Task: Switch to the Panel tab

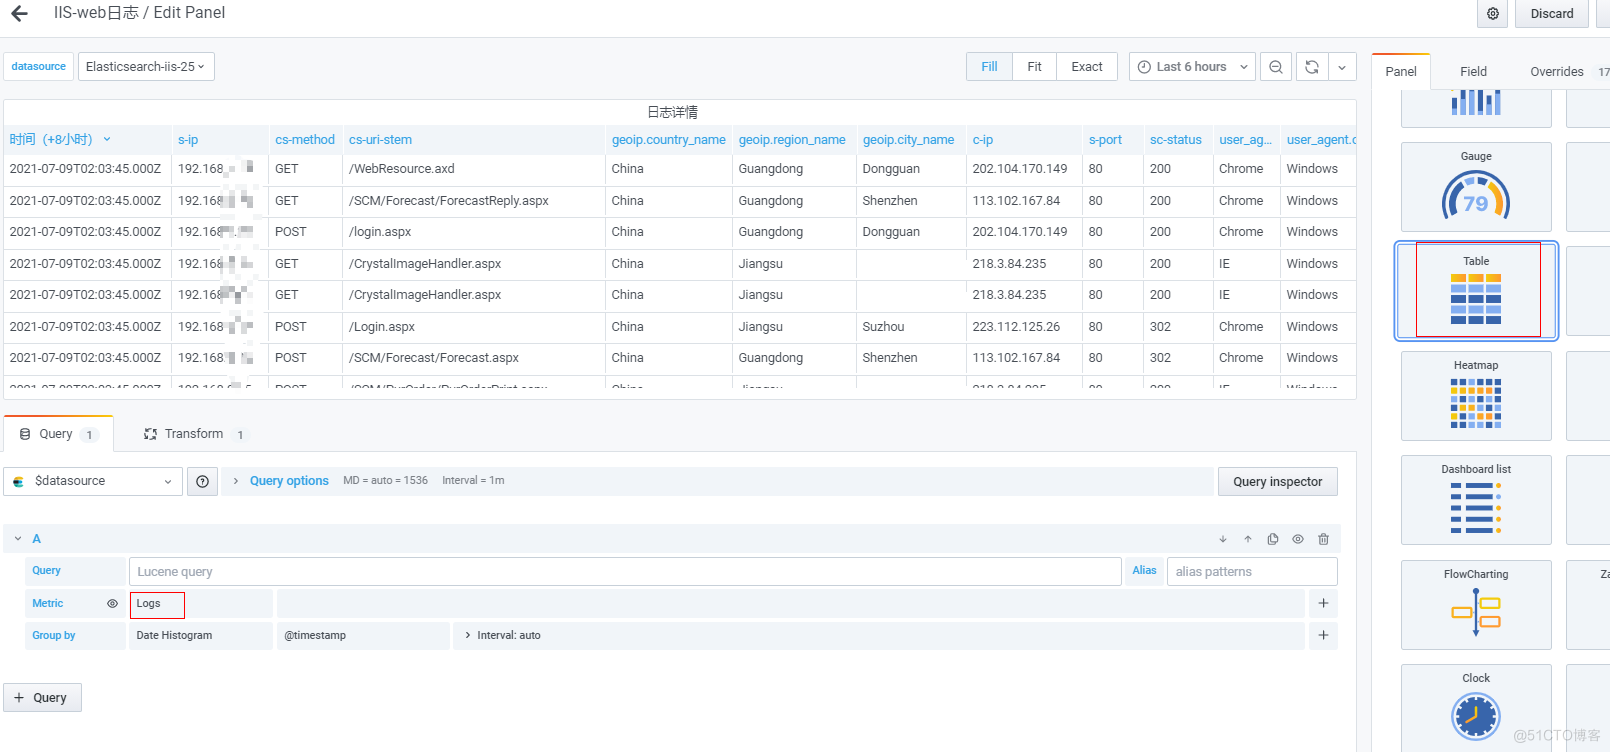Action: [x=1401, y=71]
